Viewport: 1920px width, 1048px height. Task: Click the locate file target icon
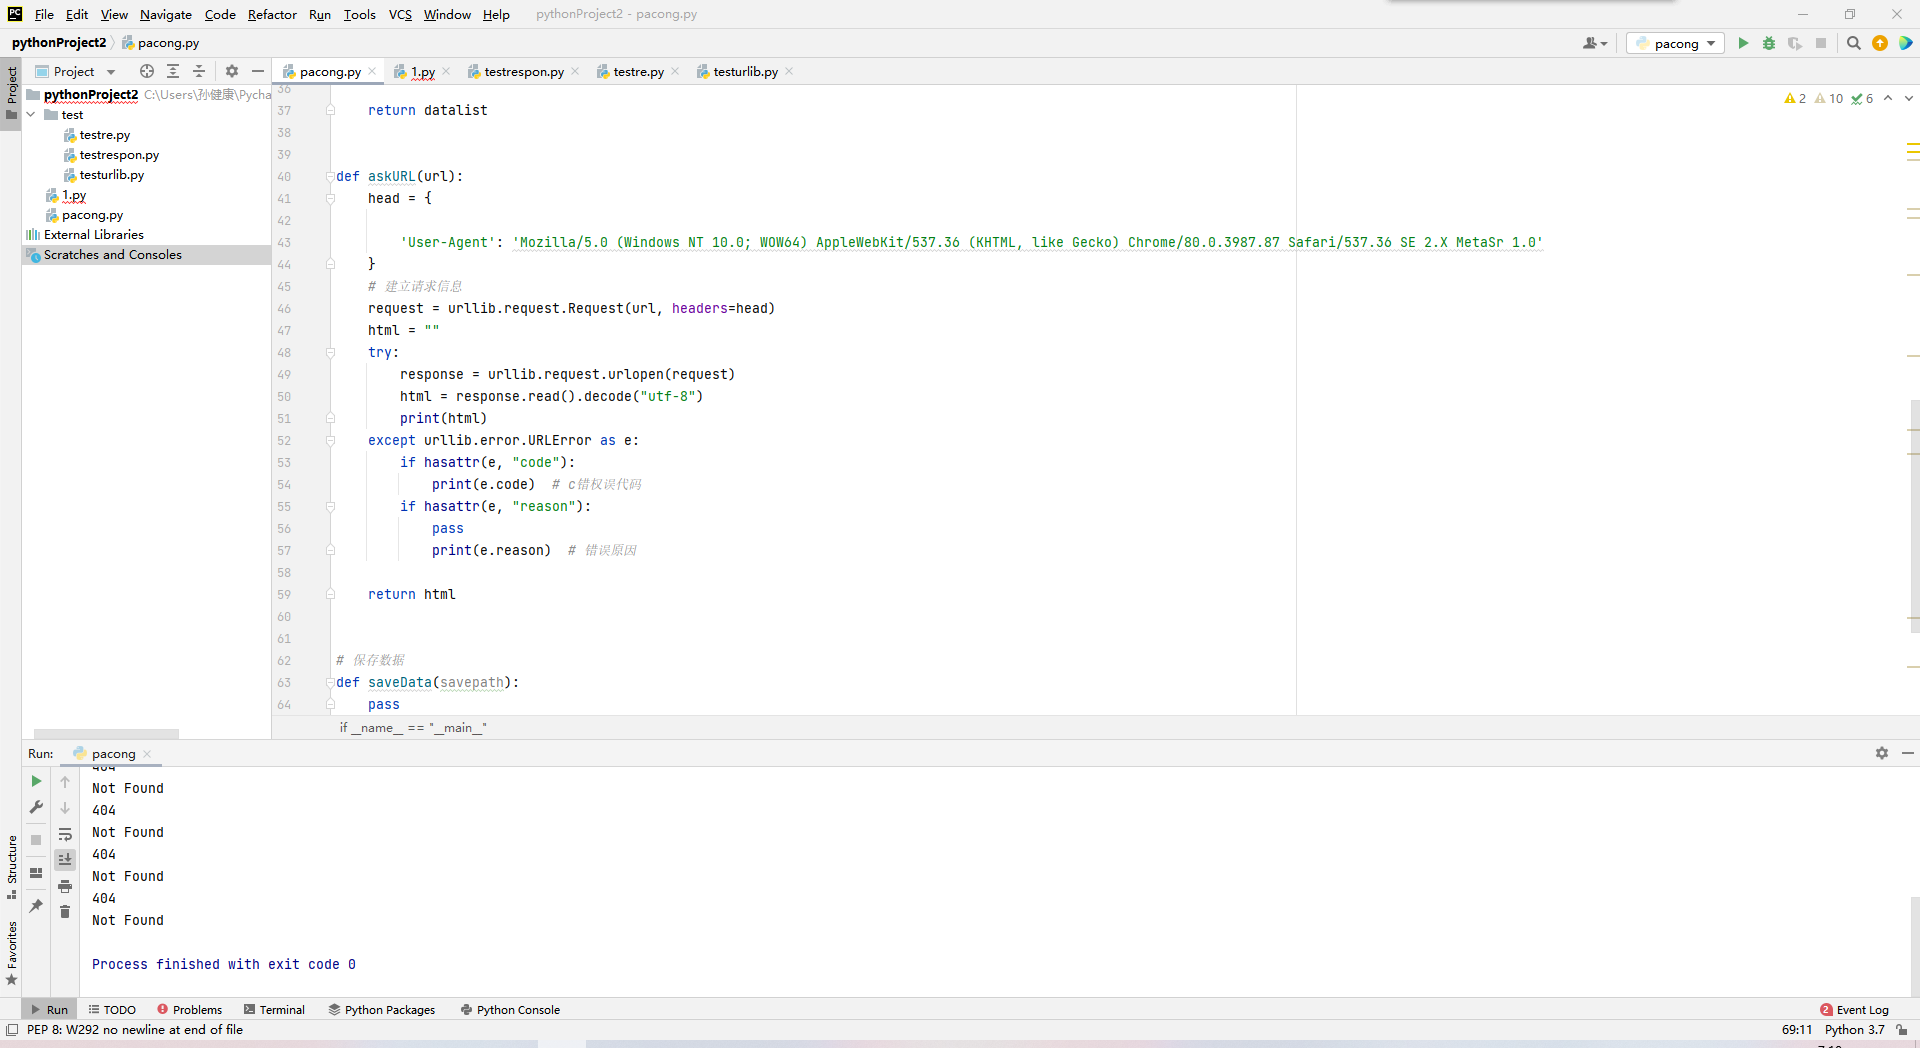(x=147, y=71)
